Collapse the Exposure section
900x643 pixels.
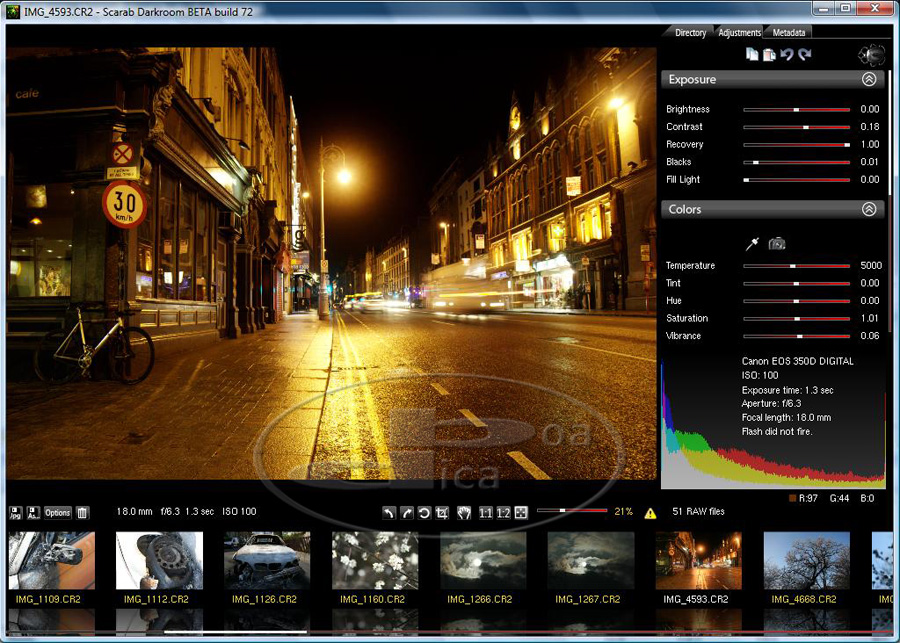[869, 79]
